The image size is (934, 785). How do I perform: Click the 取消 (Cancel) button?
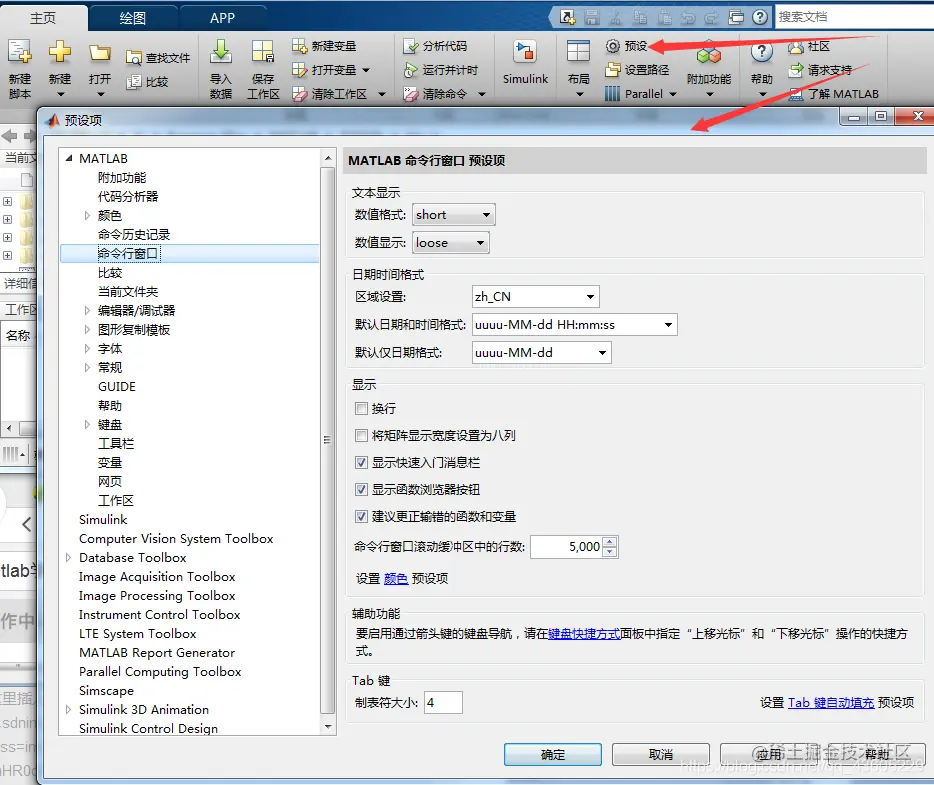pyautogui.click(x=661, y=755)
